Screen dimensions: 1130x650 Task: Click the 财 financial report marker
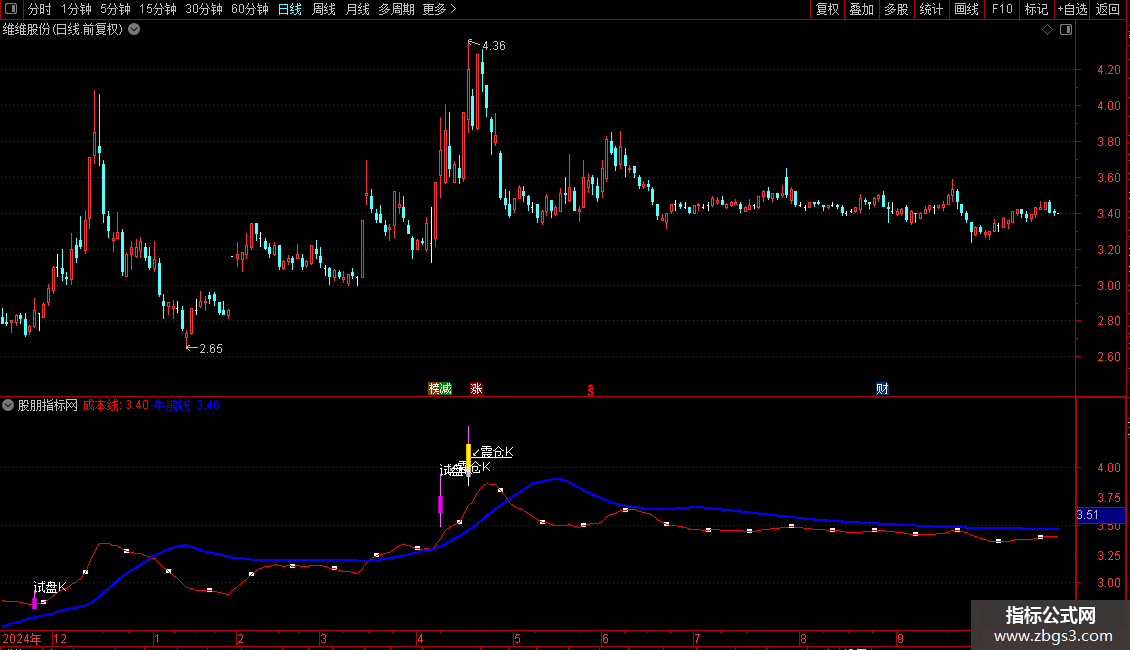pyautogui.click(x=882, y=388)
